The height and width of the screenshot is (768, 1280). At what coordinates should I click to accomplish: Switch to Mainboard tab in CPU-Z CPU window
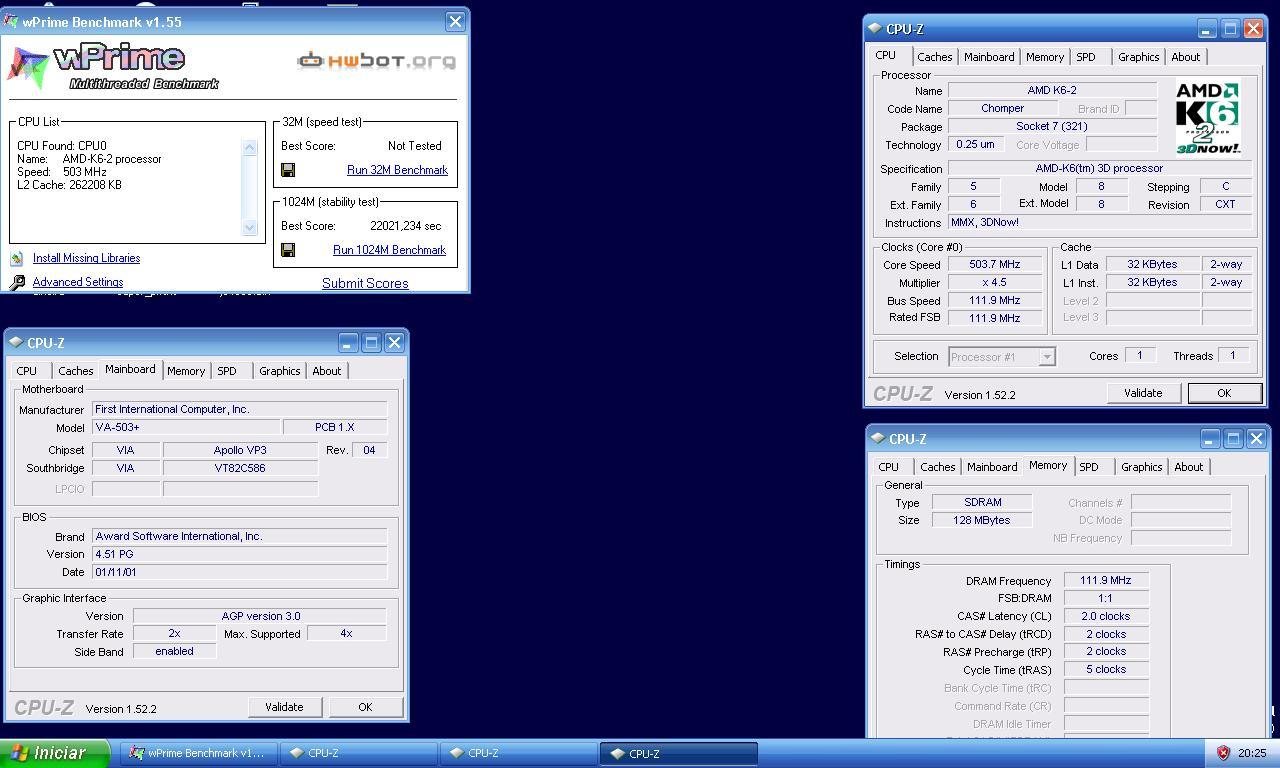click(989, 57)
